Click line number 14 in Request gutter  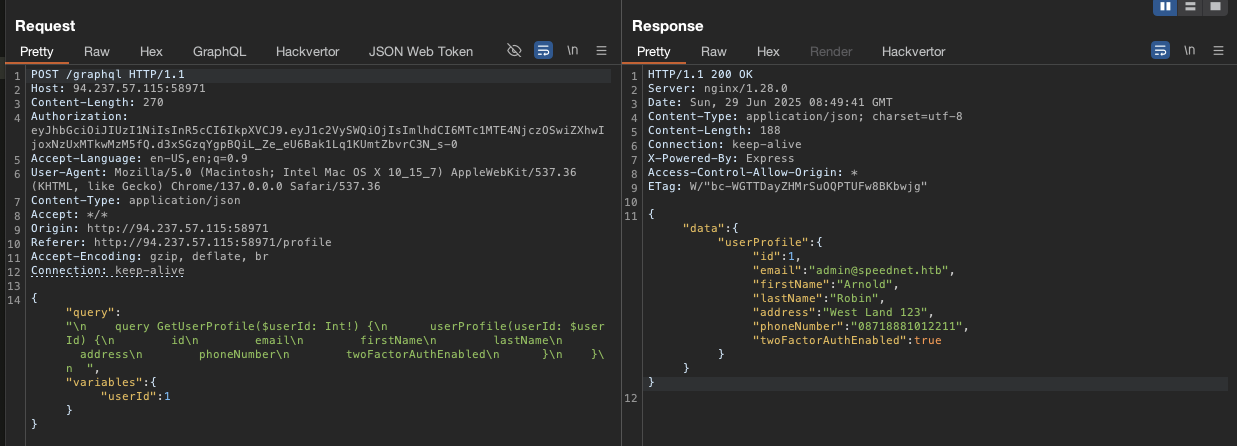click(12, 299)
